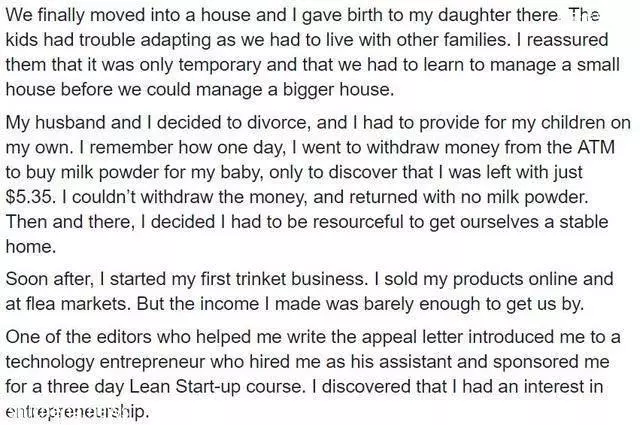Click the word "temporary" in first paragraph
The image size is (640, 425).
220,65
